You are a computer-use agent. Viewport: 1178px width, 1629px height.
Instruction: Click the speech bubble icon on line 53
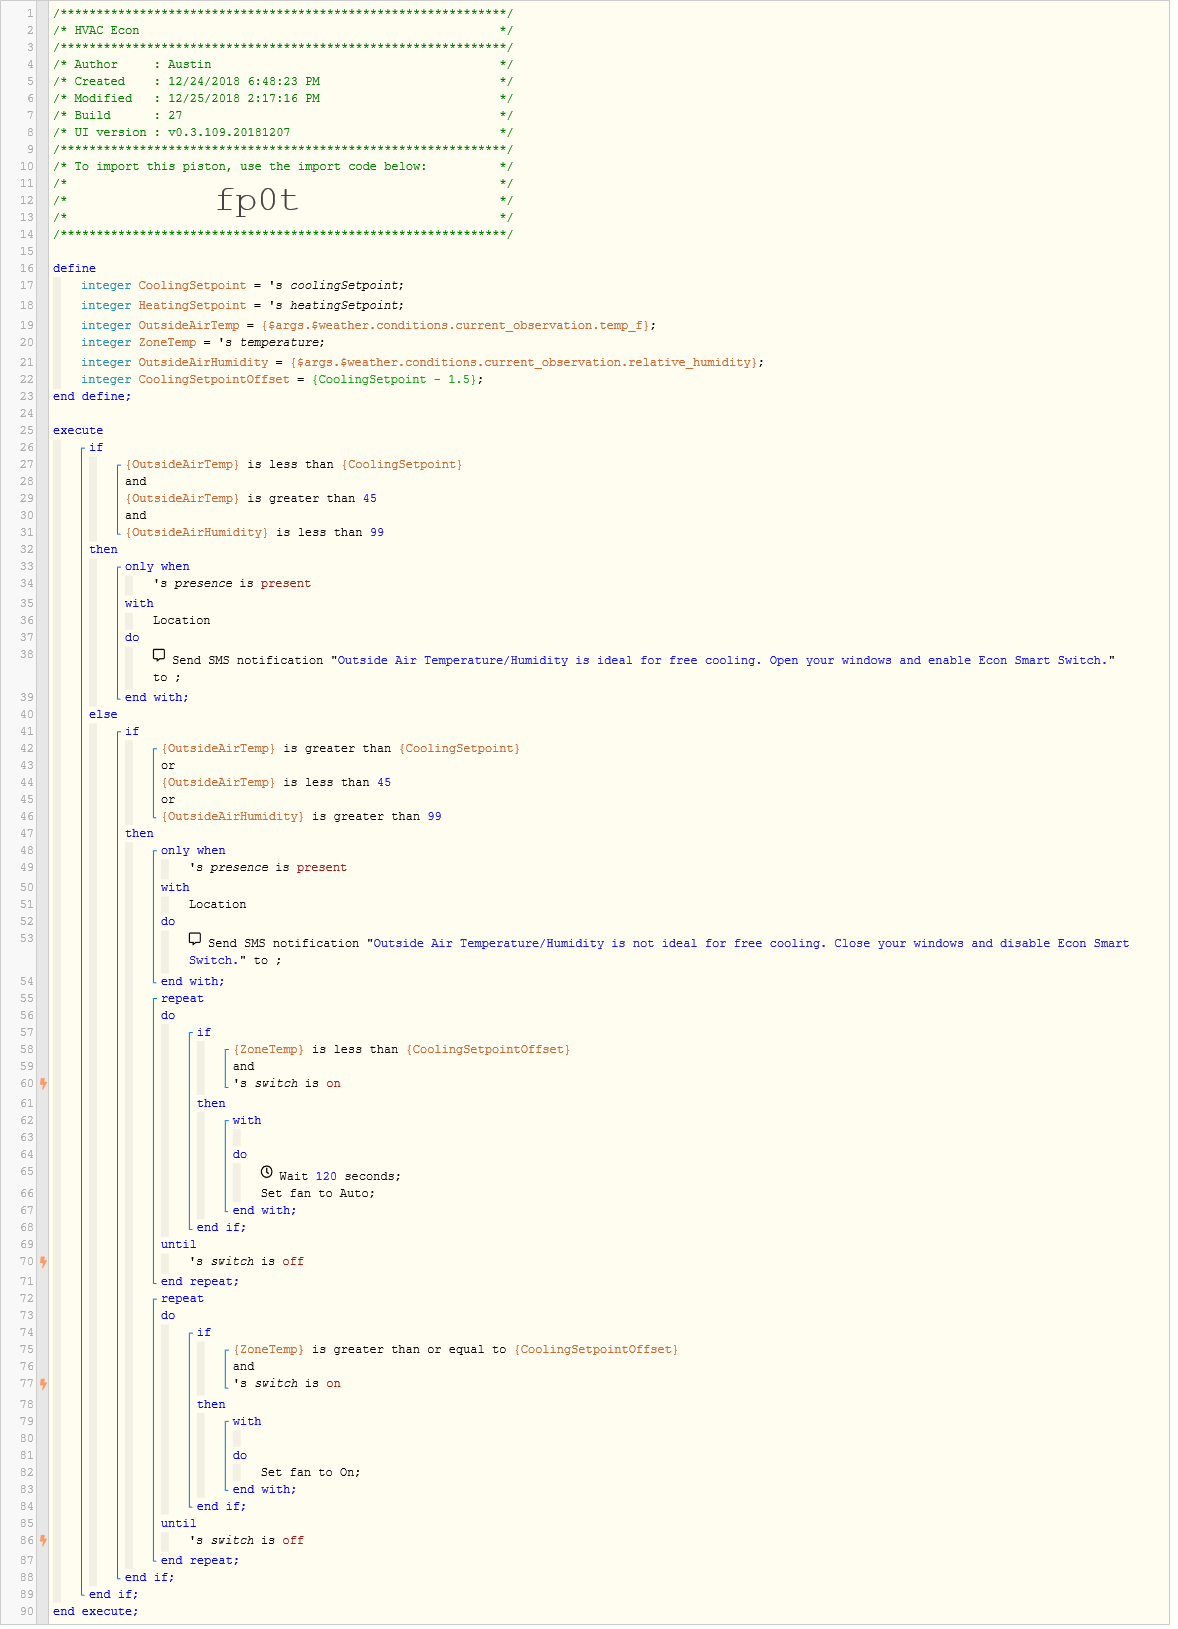(x=195, y=939)
